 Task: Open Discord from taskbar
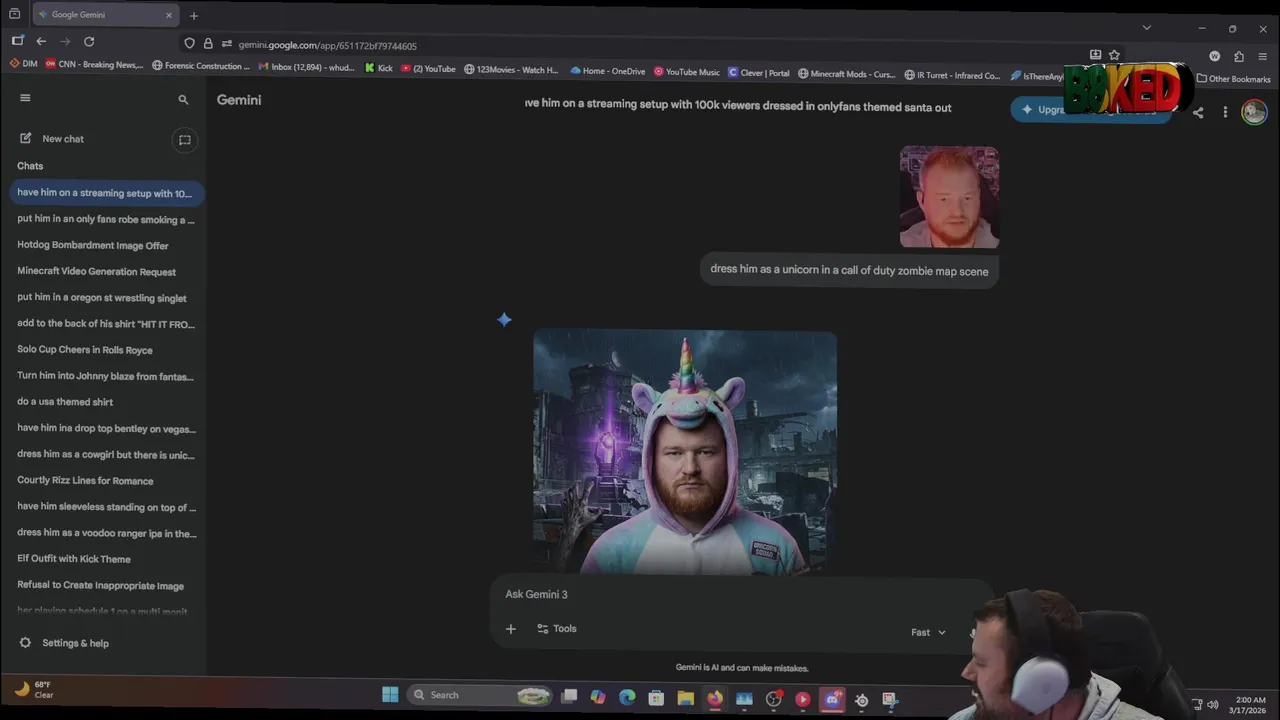[x=832, y=700]
